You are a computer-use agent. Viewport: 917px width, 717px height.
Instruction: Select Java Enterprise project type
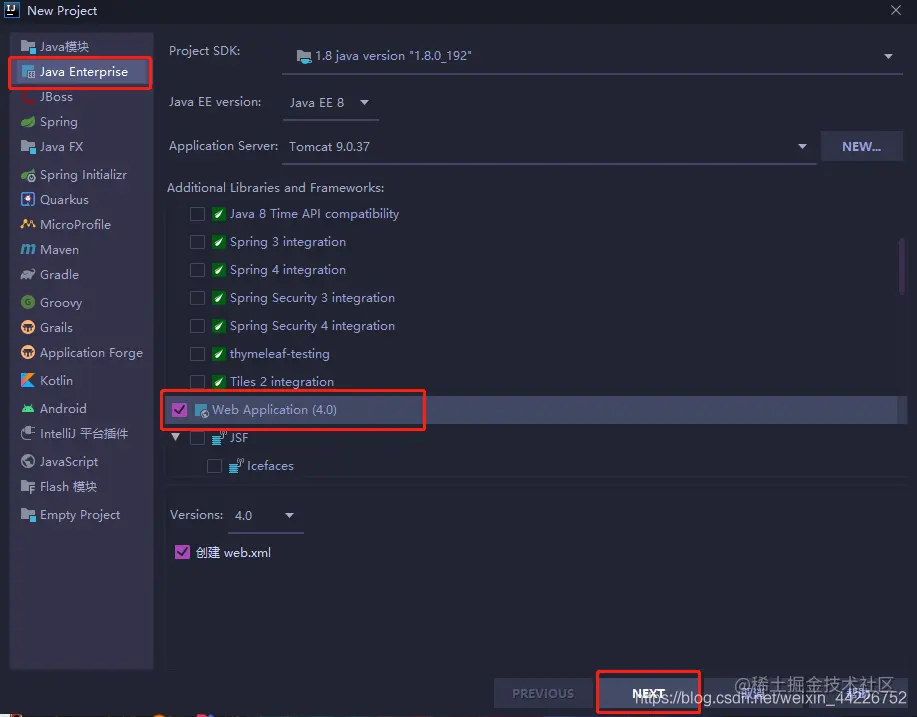coord(81,72)
